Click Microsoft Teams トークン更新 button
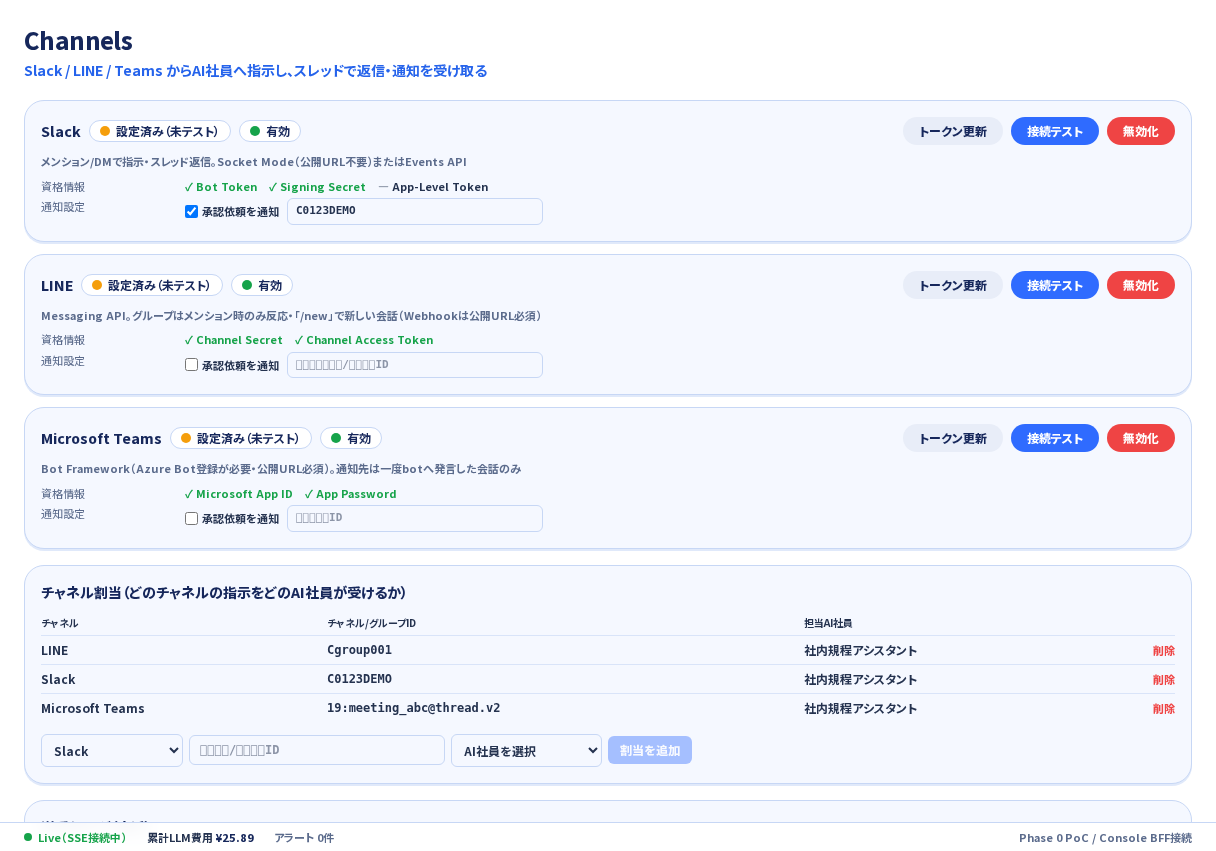The width and height of the screenshot is (1216, 851). tap(952, 438)
